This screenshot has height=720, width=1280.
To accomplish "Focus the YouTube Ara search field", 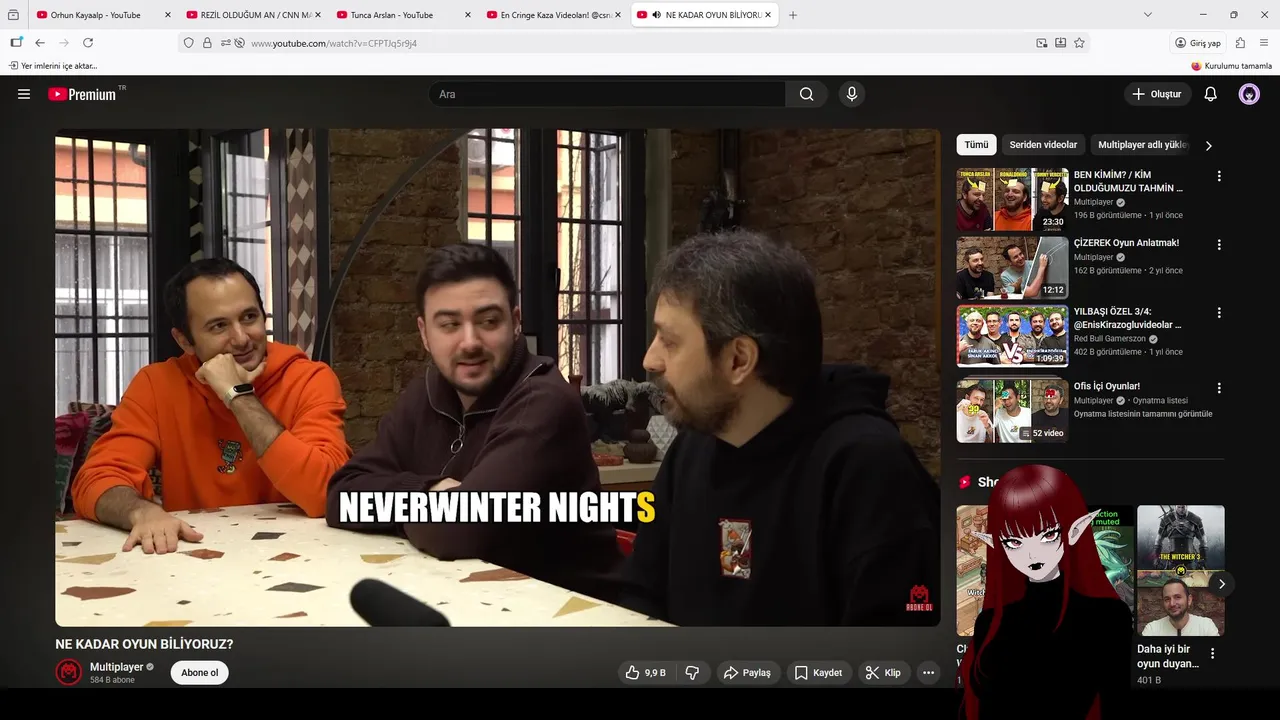I will pyautogui.click(x=607, y=94).
